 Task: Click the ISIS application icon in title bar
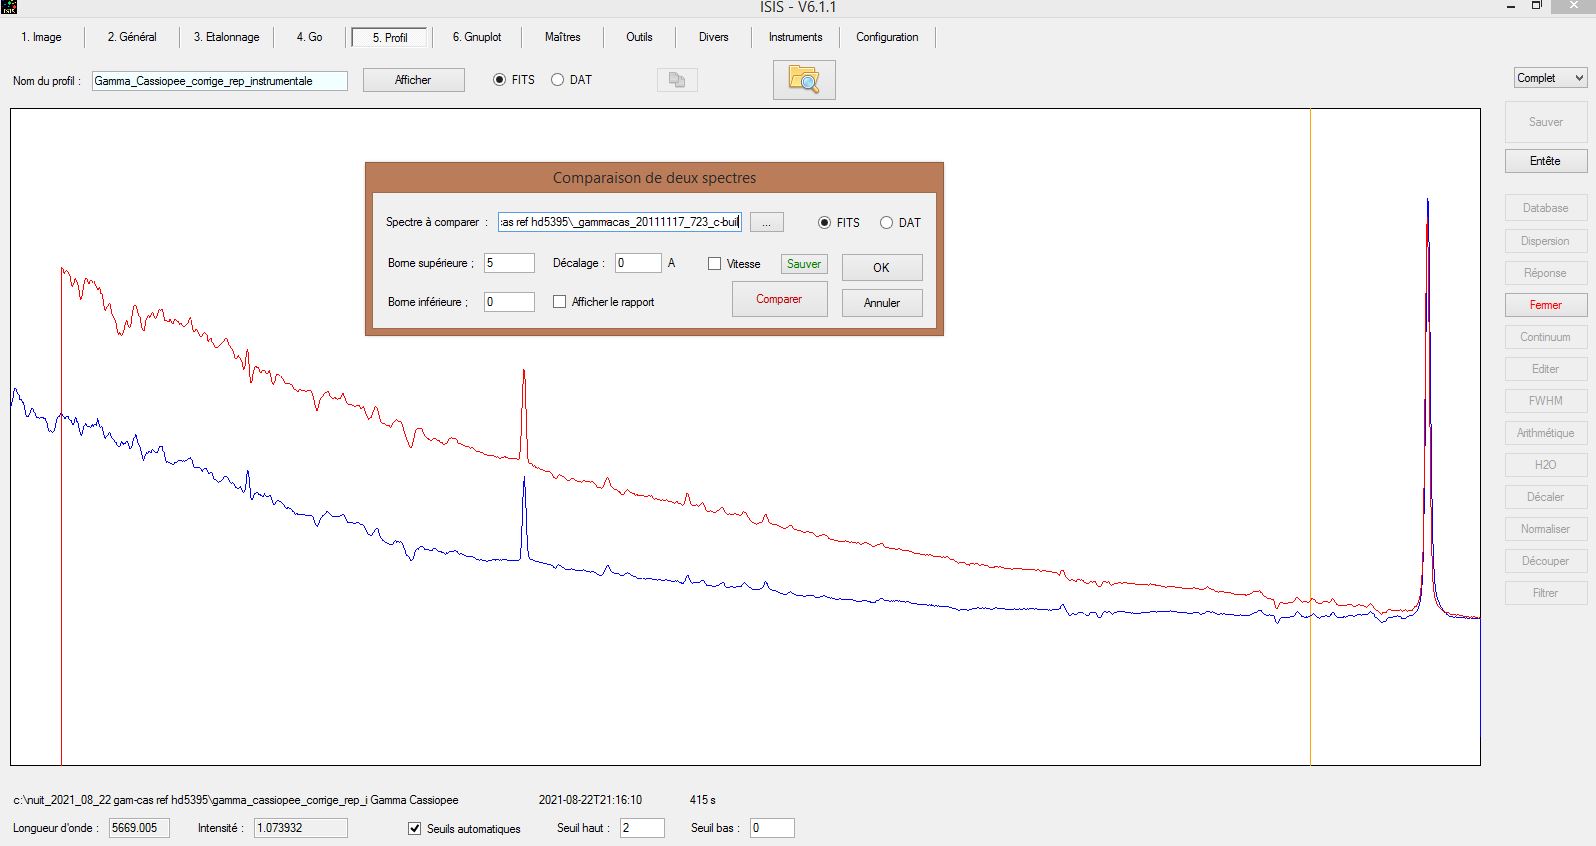[x=9, y=7]
